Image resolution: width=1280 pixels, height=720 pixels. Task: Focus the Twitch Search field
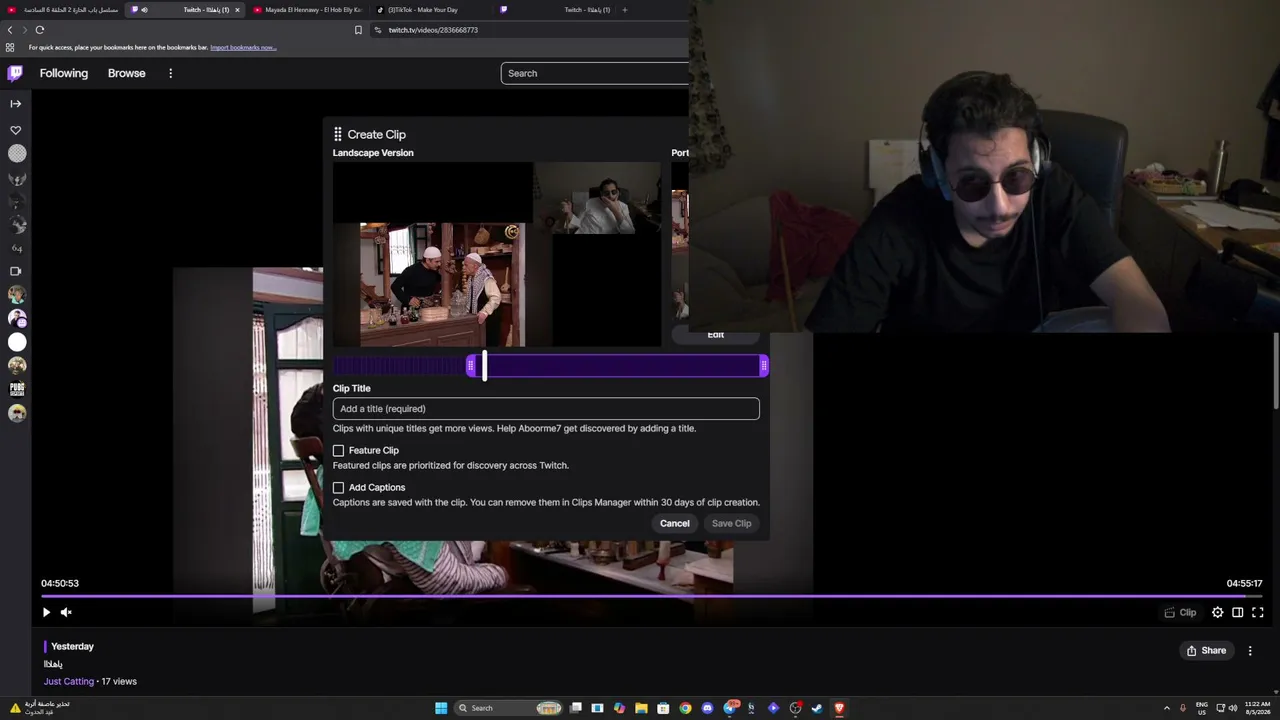[595, 73]
